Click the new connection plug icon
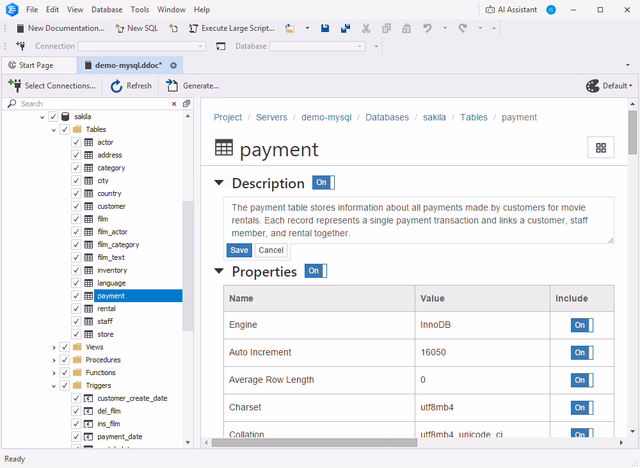Screen dimensions: 640x468 [x=20, y=46]
